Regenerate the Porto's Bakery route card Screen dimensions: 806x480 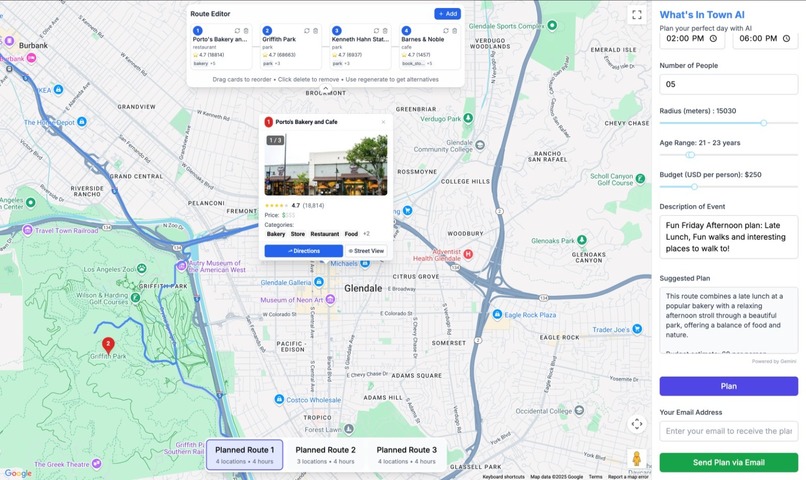[237, 31]
